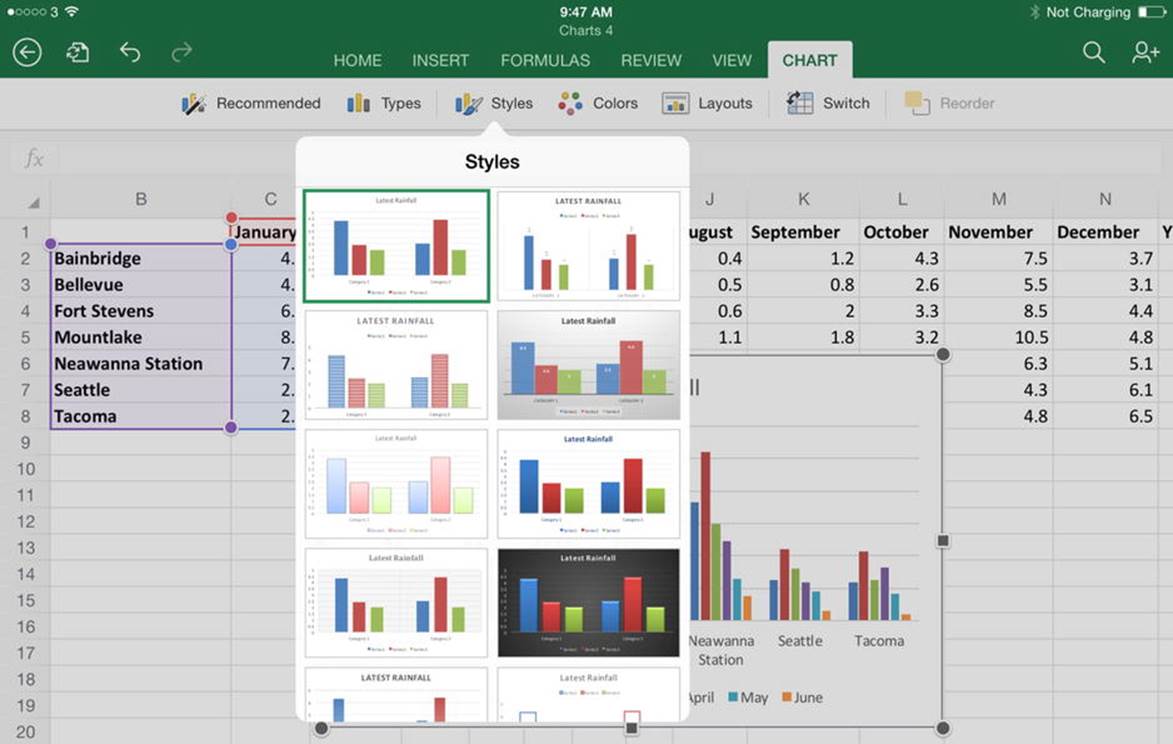The image size is (1173, 744).
Task: Open the chart Types menu
Action: point(384,103)
